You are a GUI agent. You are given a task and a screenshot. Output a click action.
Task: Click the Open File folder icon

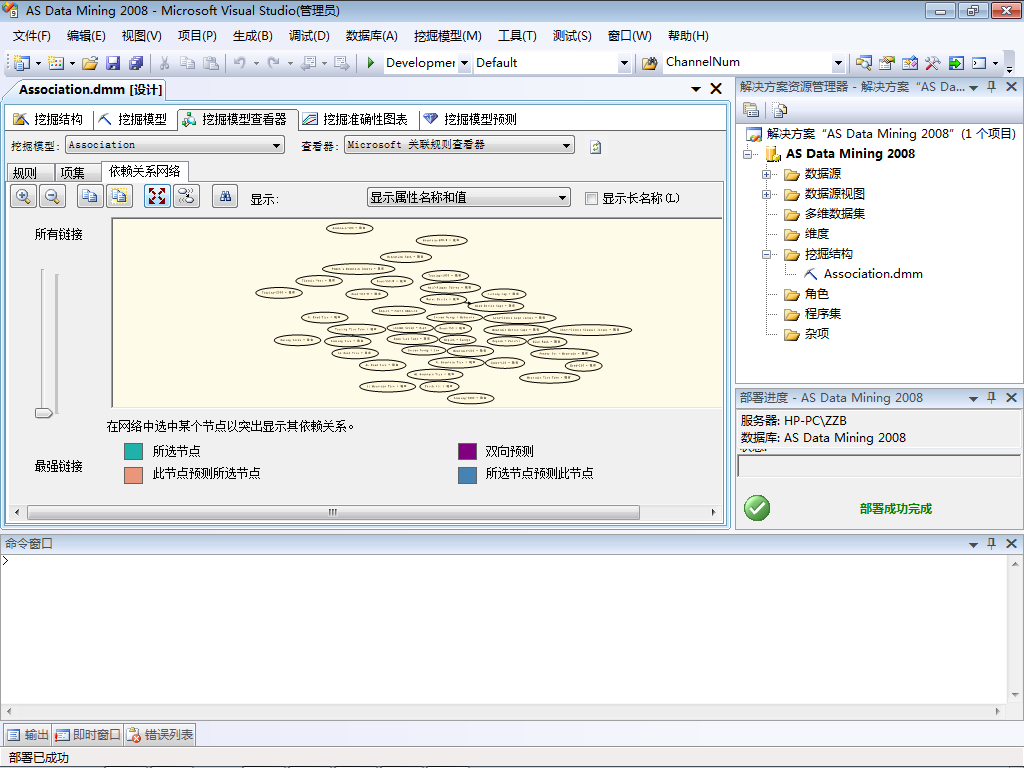pos(90,63)
